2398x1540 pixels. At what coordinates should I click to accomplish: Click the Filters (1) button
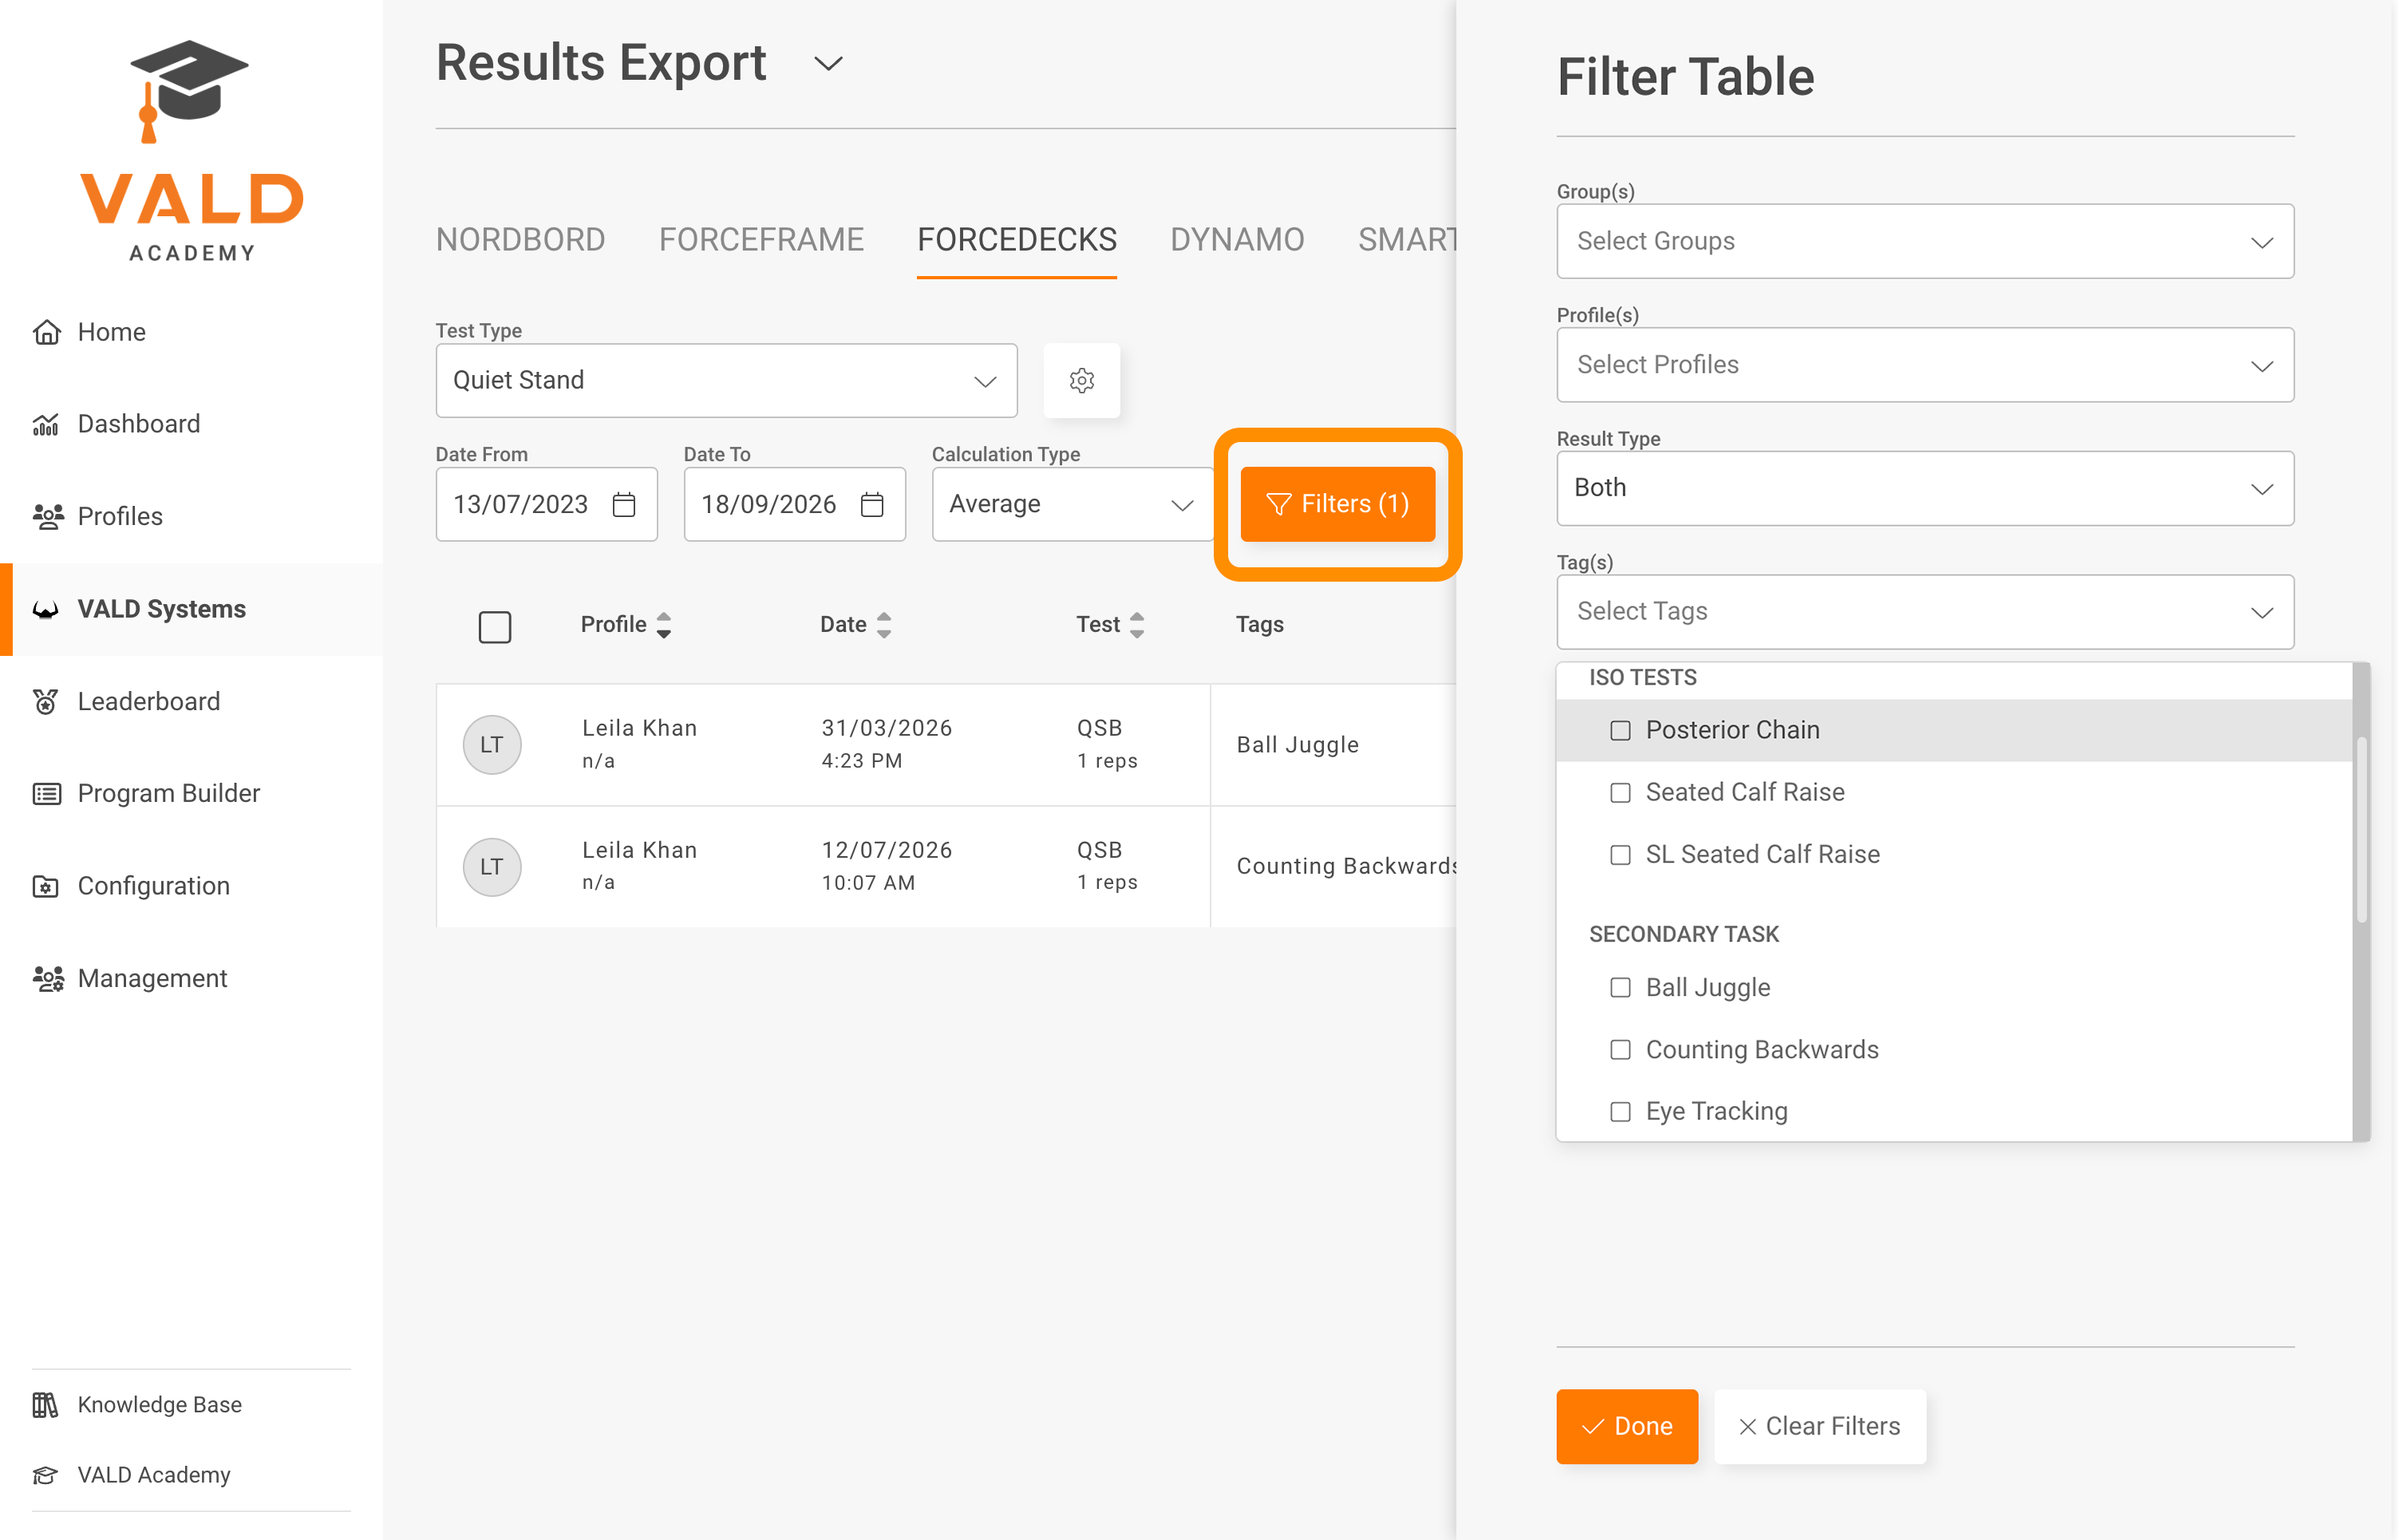pyautogui.click(x=1338, y=504)
